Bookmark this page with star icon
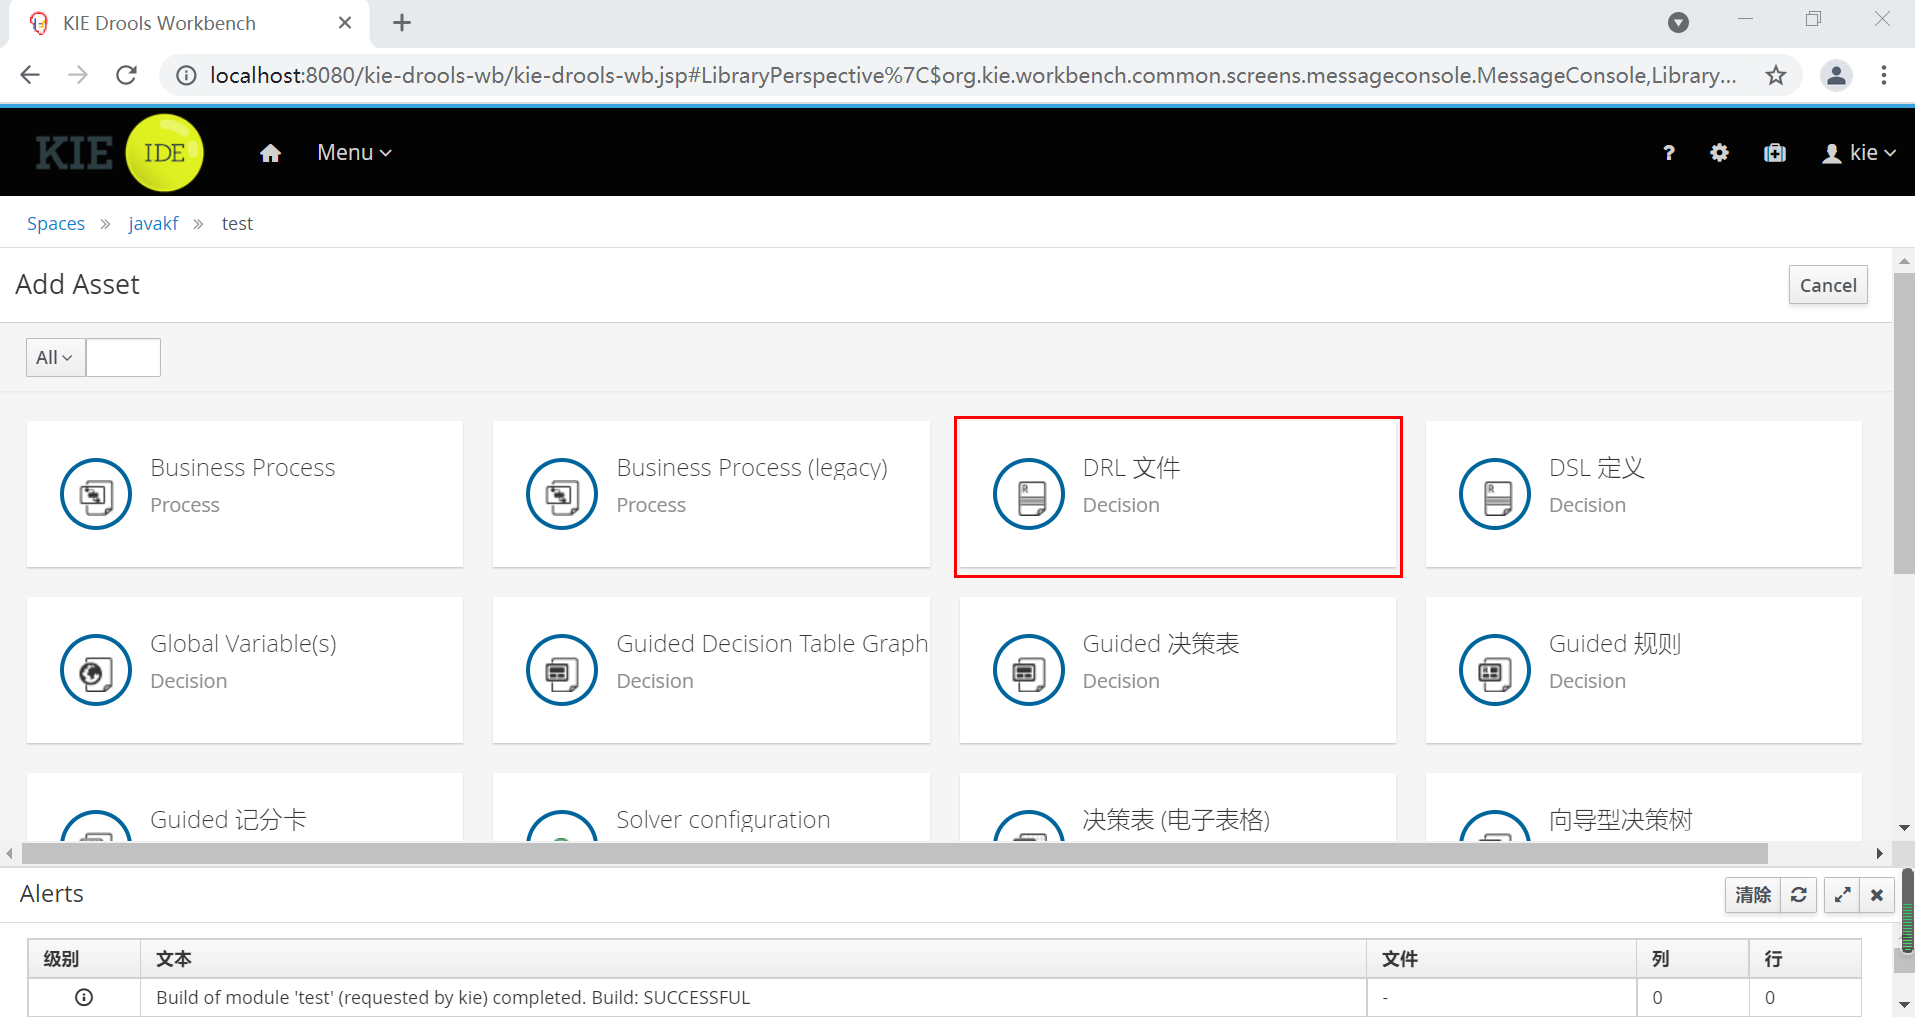This screenshot has height=1017, width=1915. (1776, 75)
